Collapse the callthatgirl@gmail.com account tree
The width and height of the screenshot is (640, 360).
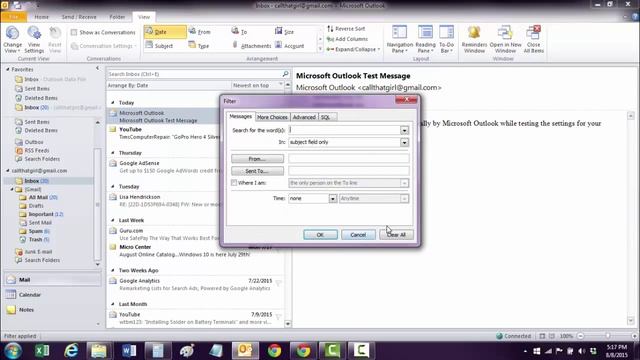pos(8,171)
